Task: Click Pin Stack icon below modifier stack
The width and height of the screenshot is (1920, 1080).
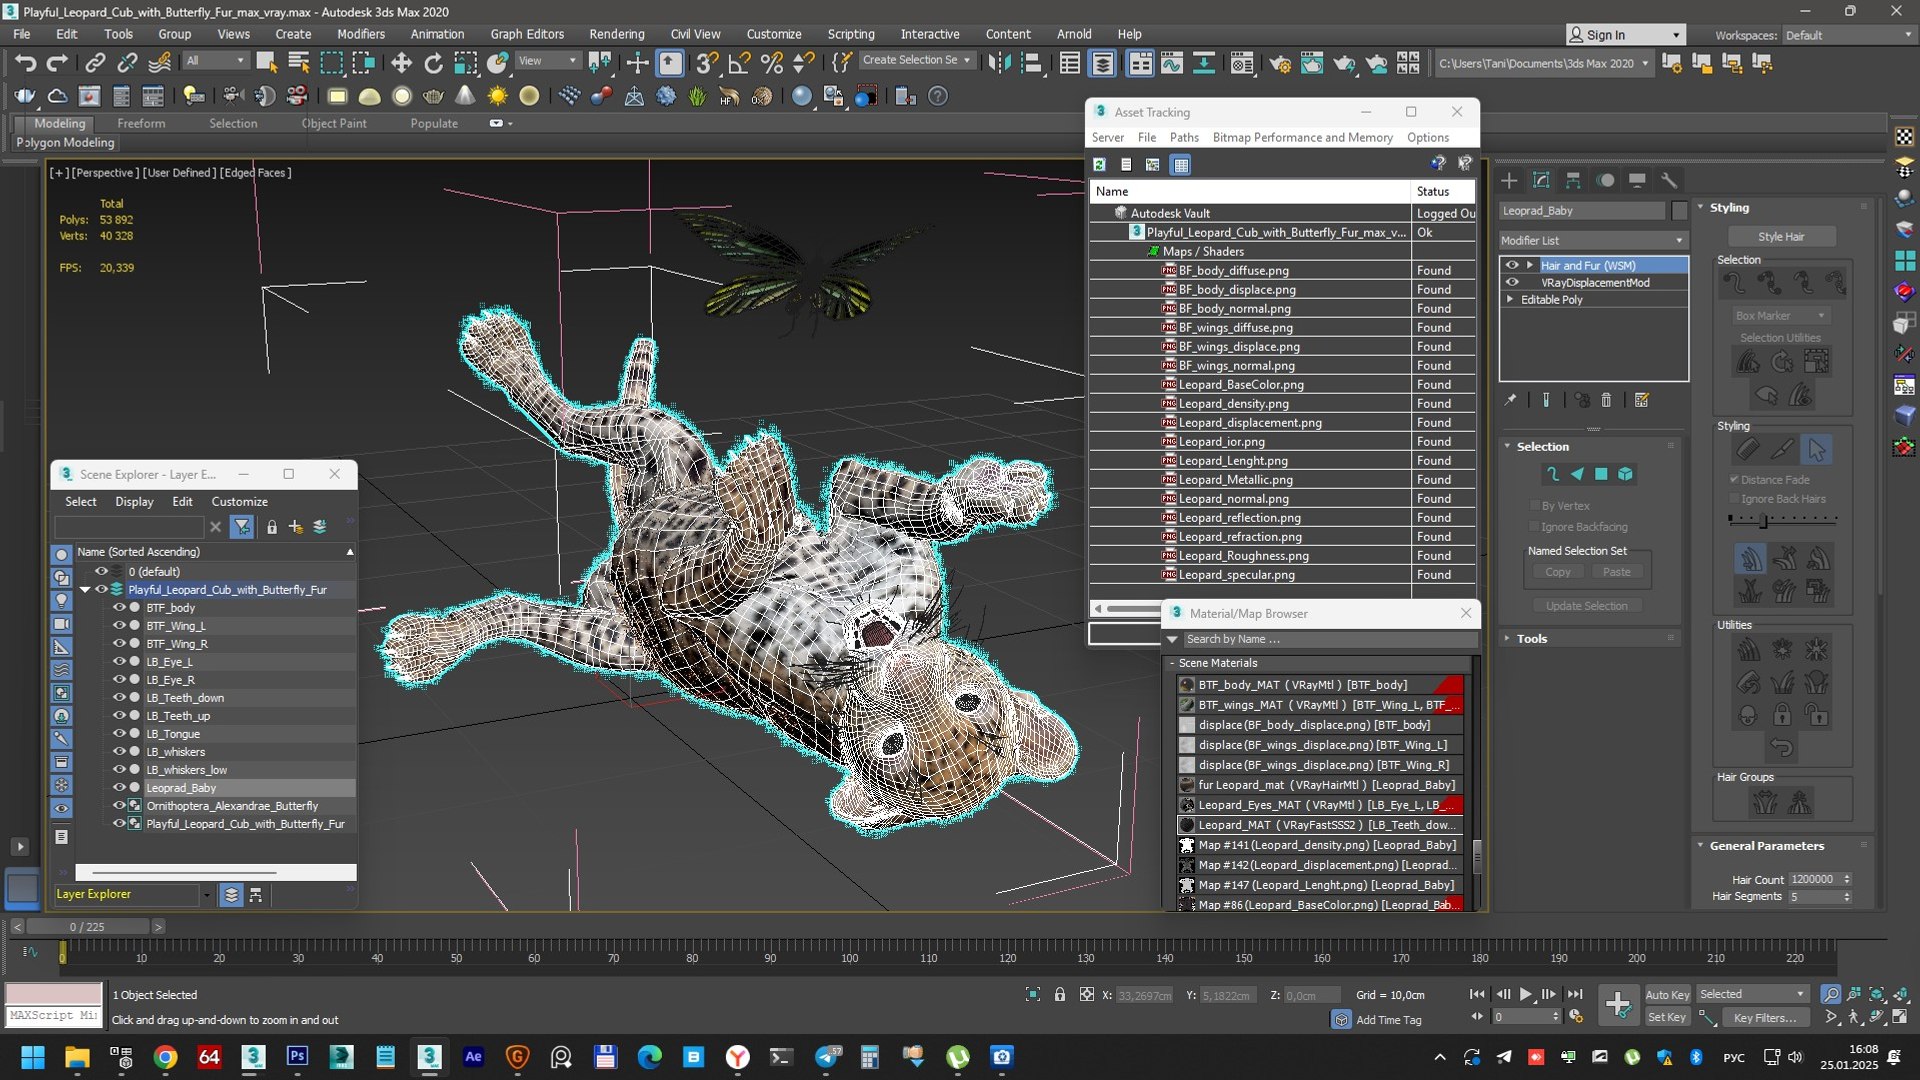Action: click(1510, 400)
